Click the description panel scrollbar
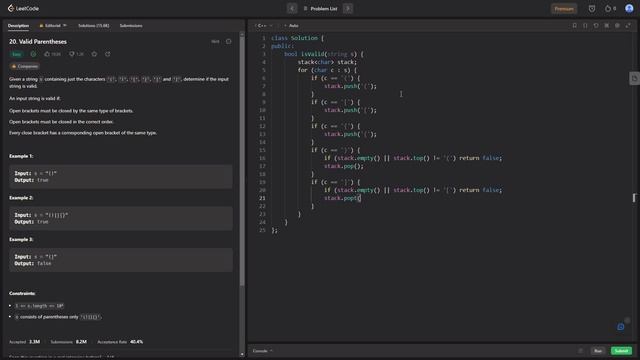This screenshot has width=640, height=360. click(242, 161)
